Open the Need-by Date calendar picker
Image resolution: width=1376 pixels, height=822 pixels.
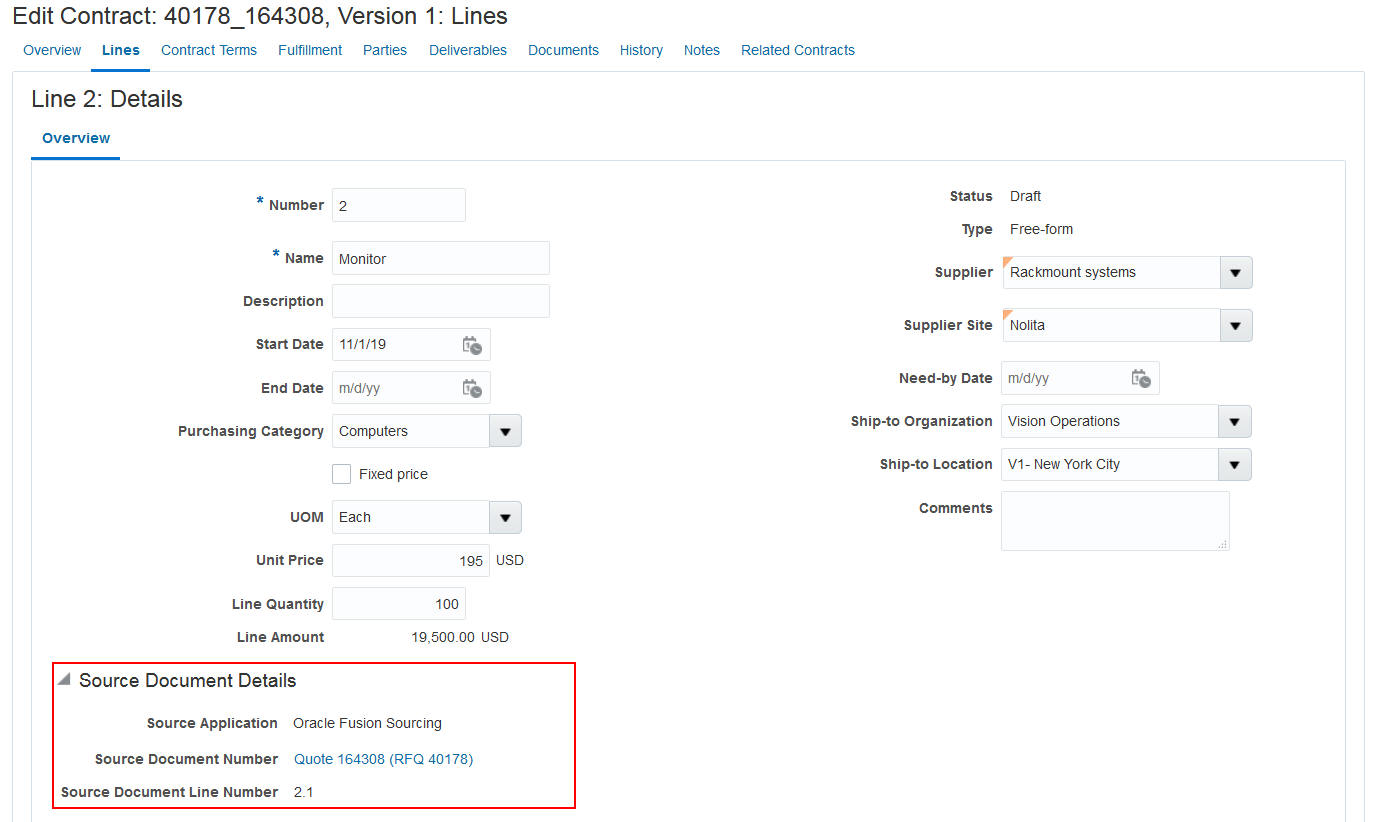1141,377
